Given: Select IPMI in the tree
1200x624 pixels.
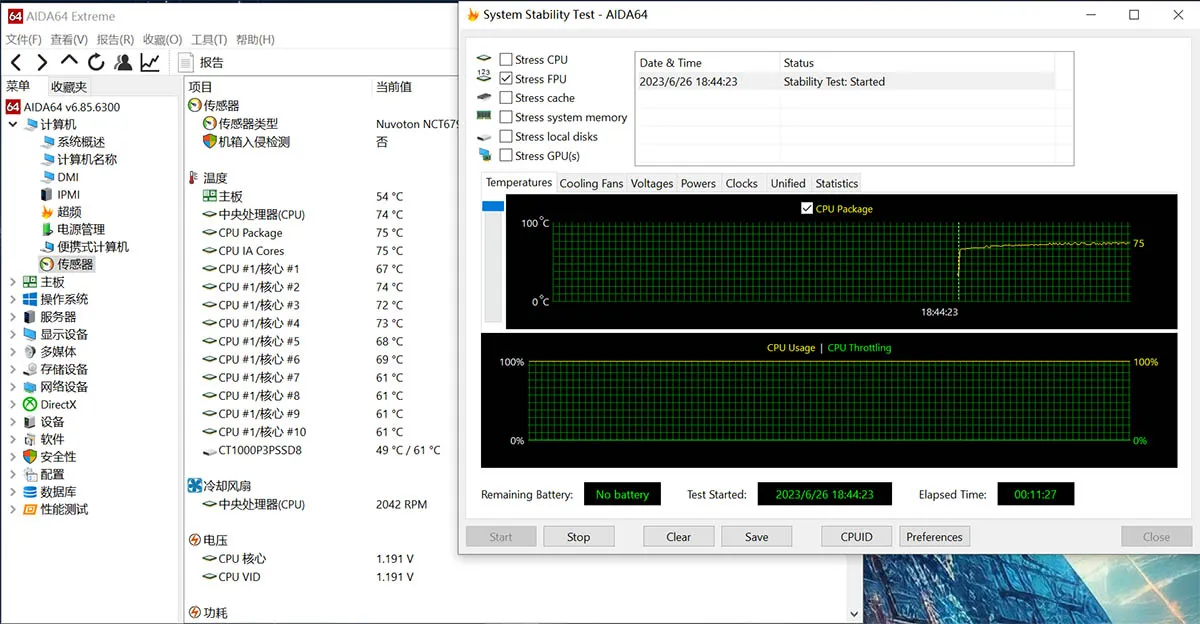Looking at the screenshot, I should [x=60, y=194].
